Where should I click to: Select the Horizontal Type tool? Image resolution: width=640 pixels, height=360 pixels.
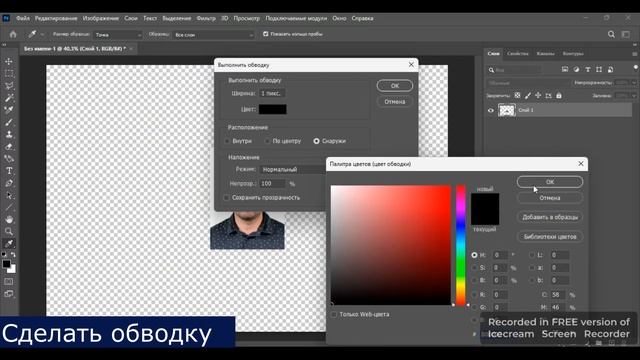pos(9,171)
